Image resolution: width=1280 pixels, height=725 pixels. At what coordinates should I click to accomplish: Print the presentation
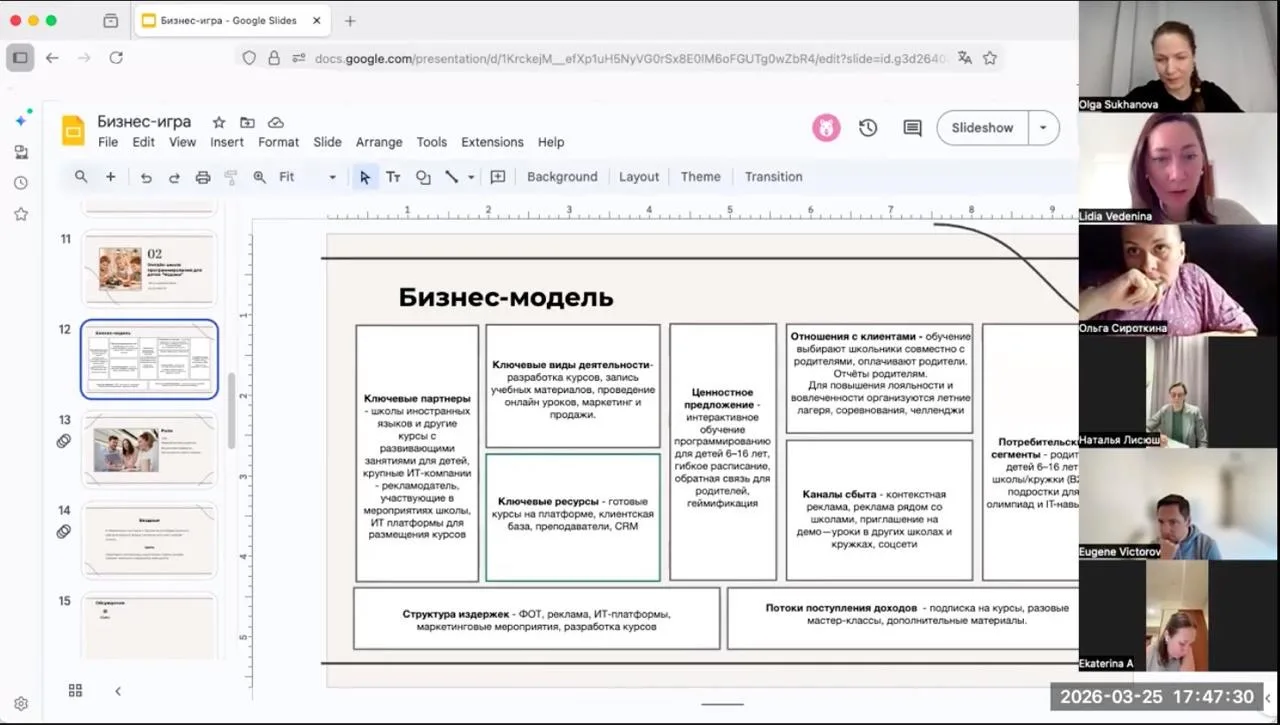(203, 177)
